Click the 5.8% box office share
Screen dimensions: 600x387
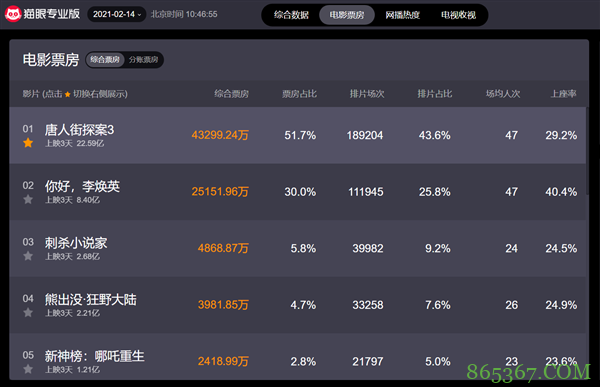[x=303, y=248]
